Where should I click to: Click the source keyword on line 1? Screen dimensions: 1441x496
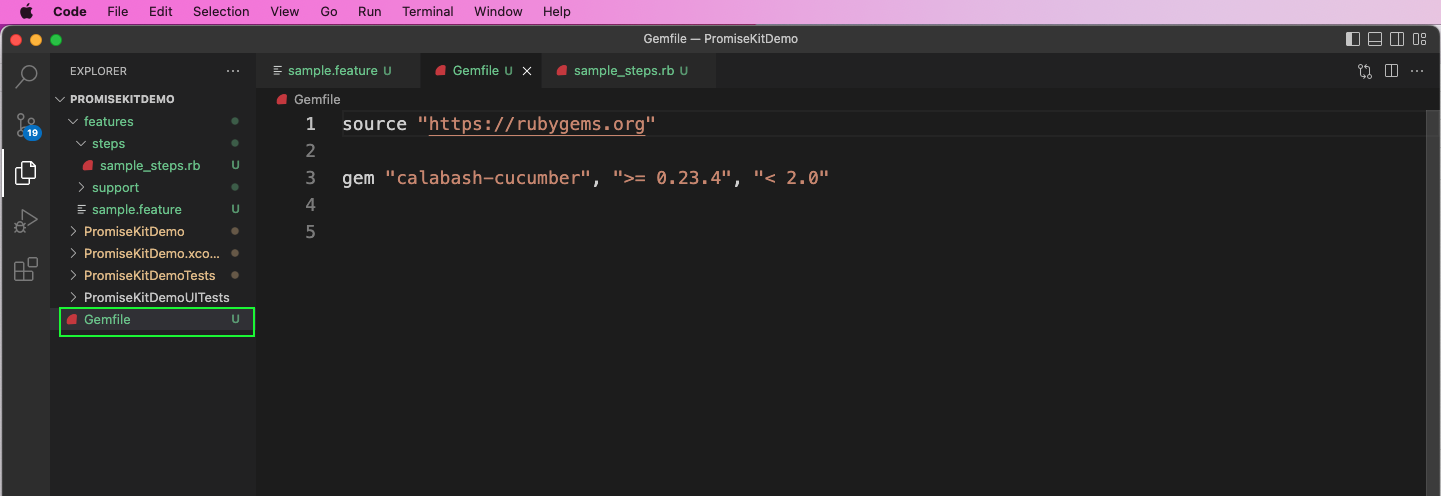[374, 124]
